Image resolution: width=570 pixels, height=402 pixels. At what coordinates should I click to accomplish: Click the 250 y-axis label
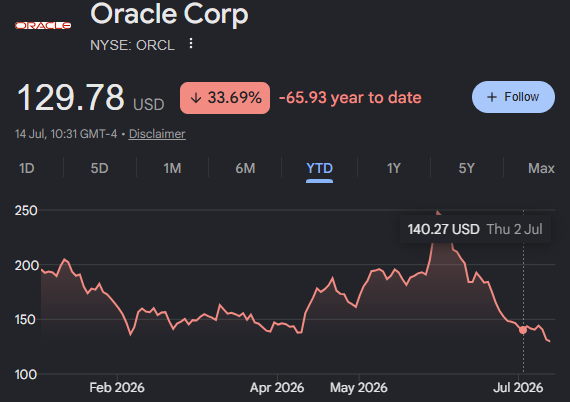[26, 211]
